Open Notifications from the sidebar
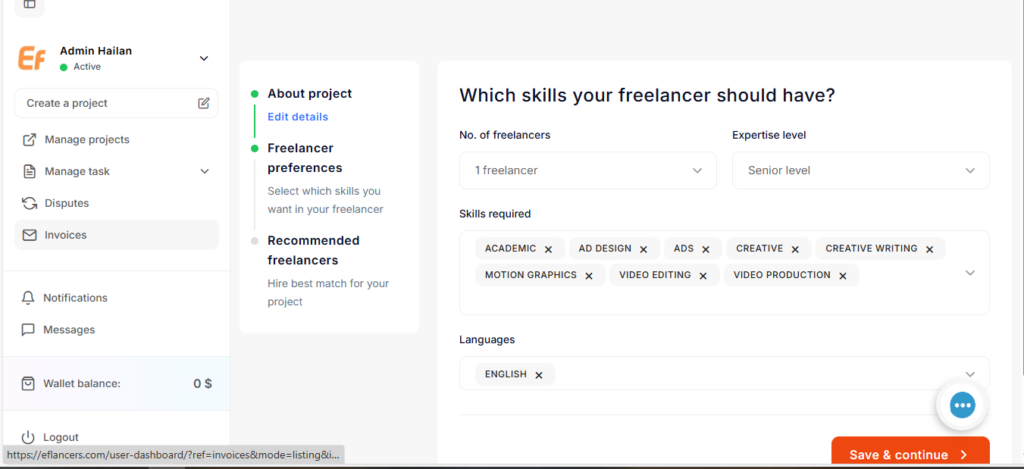 tap(75, 298)
